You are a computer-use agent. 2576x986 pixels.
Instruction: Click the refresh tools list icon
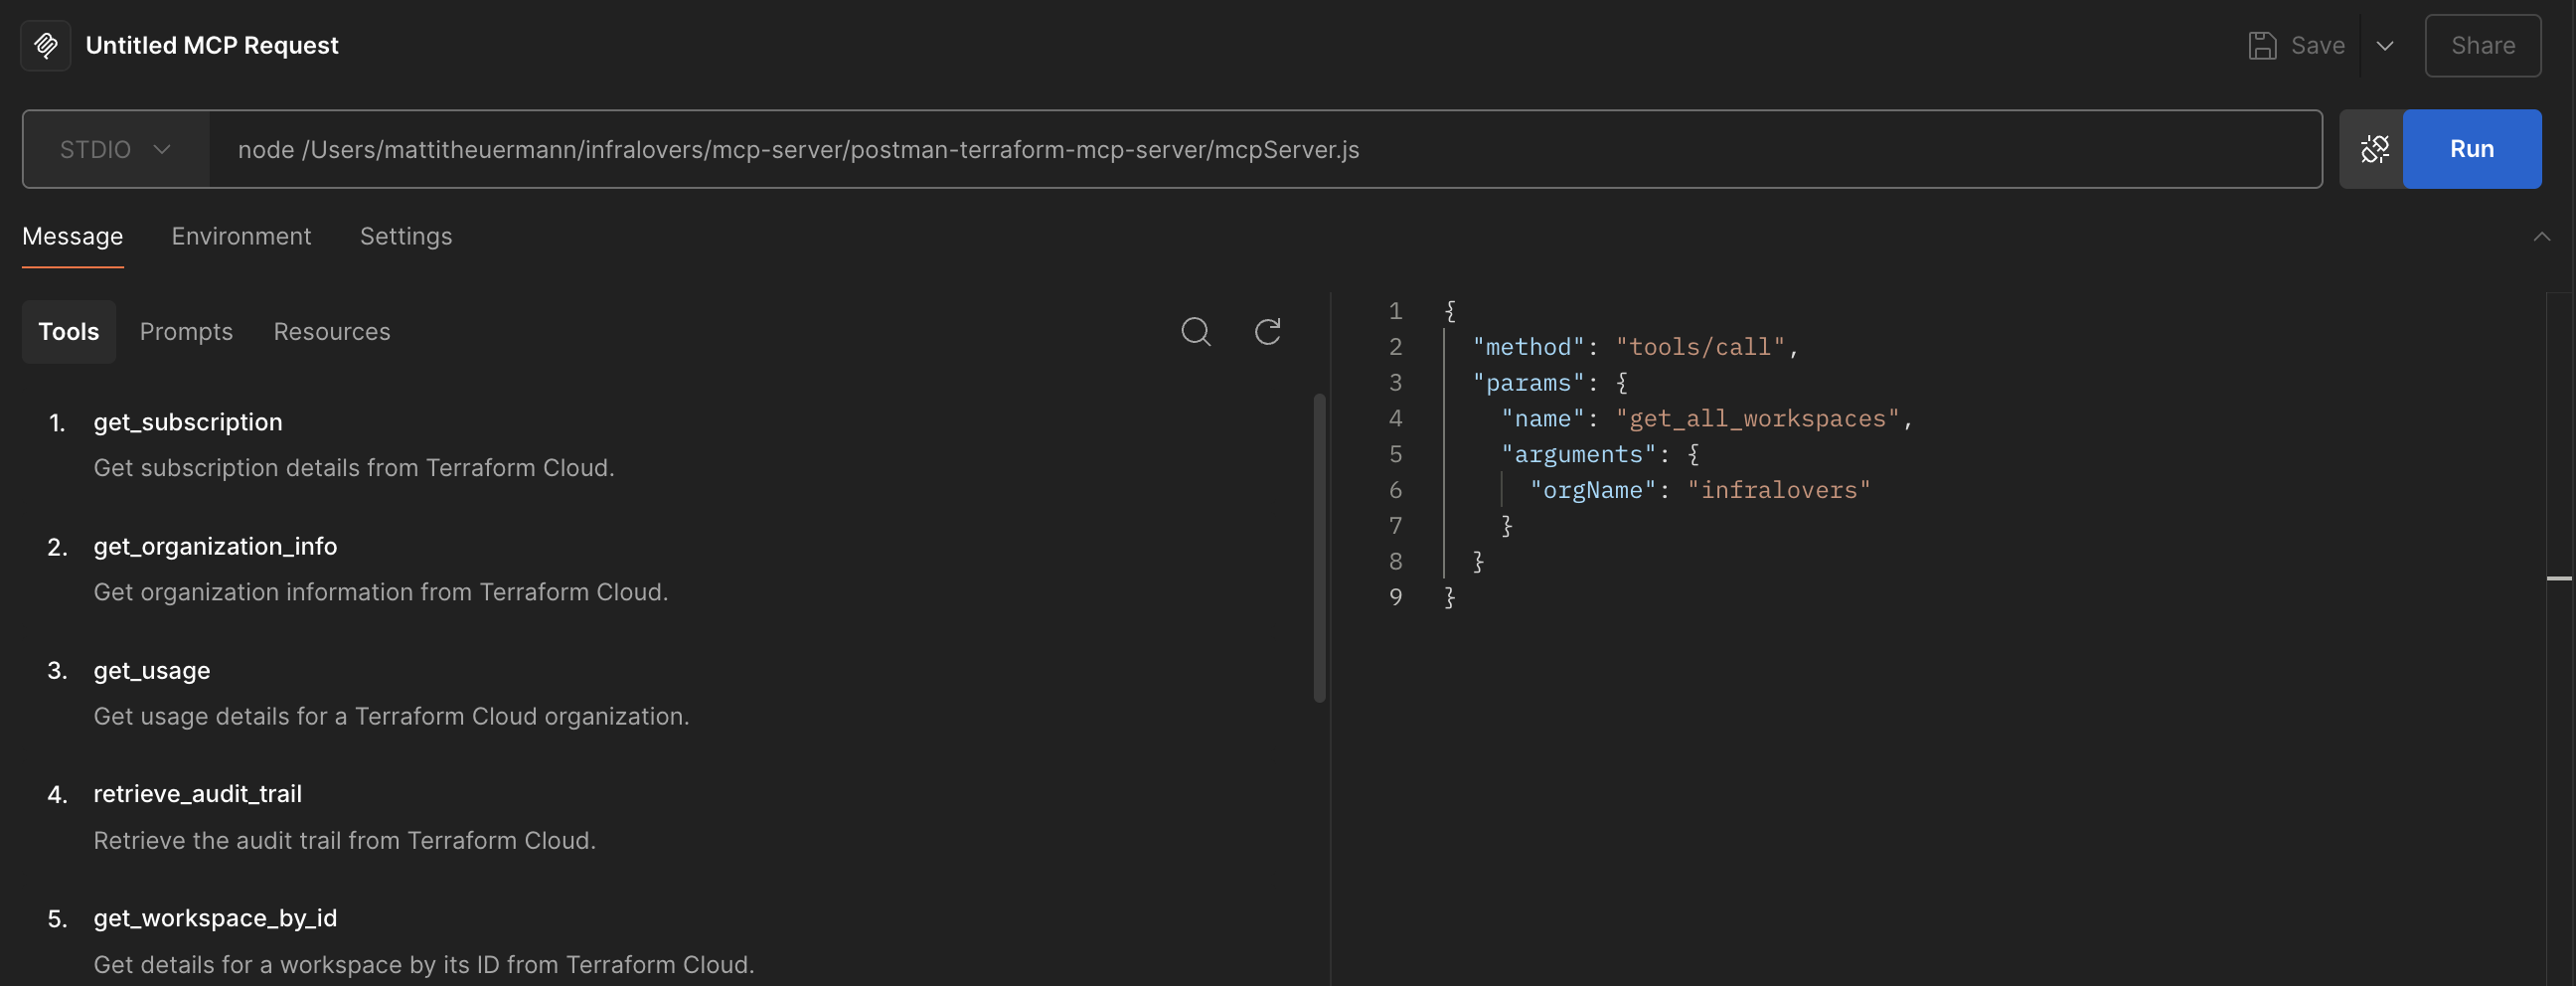[x=1267, y=331]
